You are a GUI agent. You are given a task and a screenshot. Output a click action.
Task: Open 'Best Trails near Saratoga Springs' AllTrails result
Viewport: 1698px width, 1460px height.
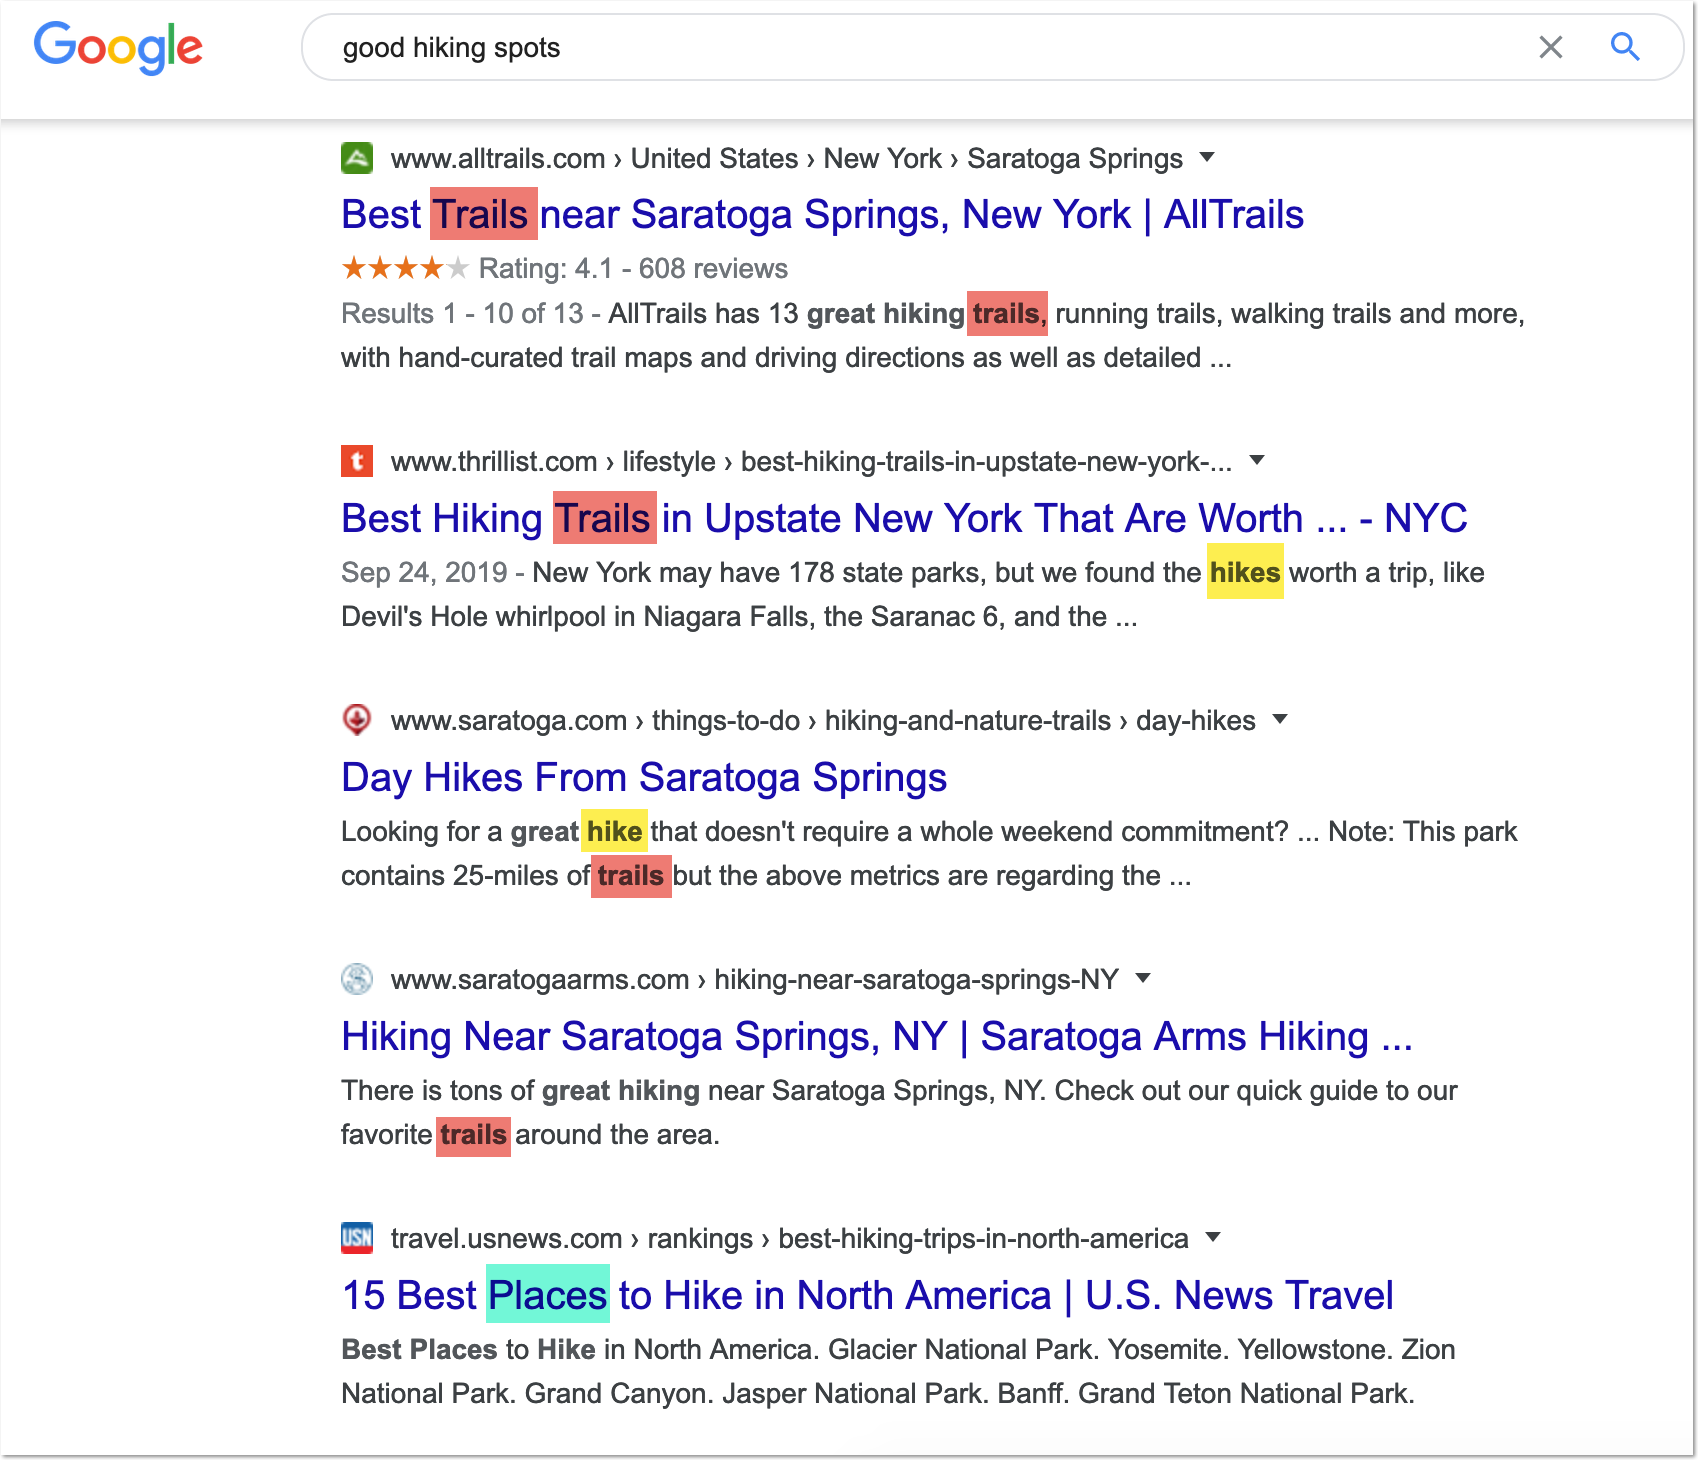[822, 214]
